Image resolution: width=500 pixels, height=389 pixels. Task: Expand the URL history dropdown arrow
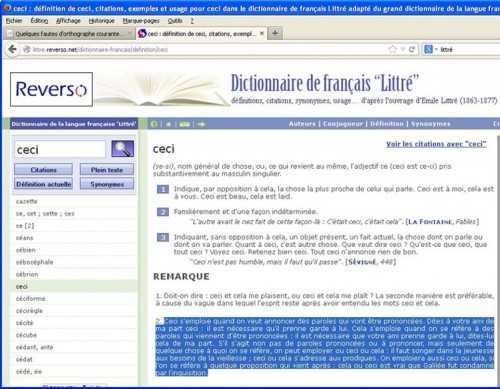click(403, 49)
